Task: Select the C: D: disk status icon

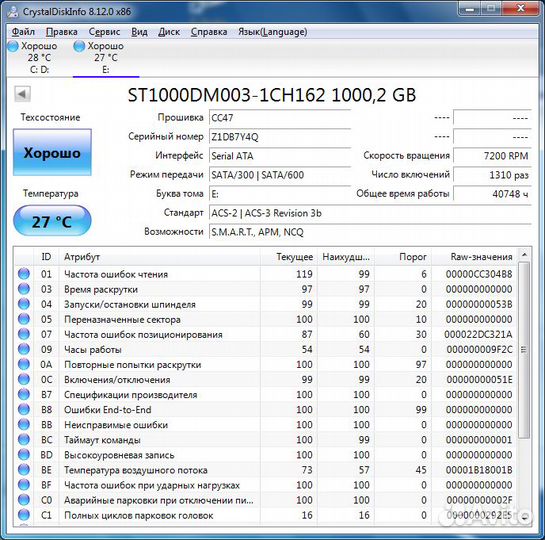Action: tap(13, 46)
